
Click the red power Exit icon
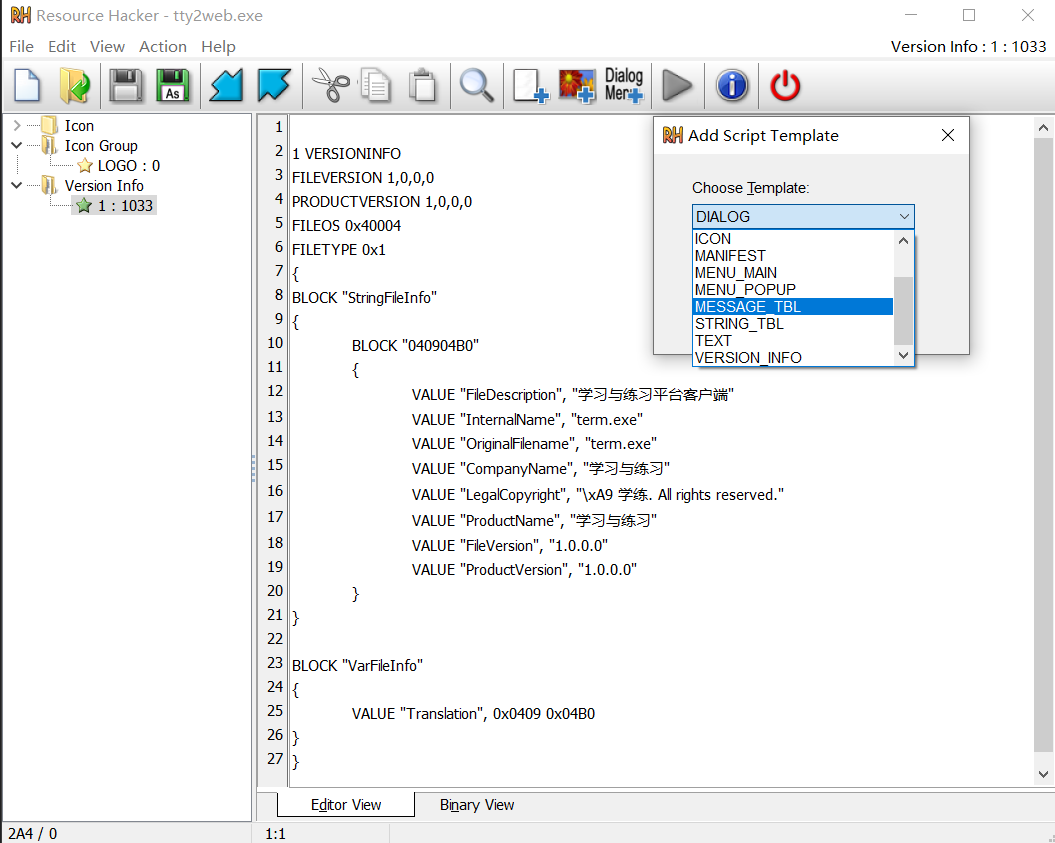(785, 86)
